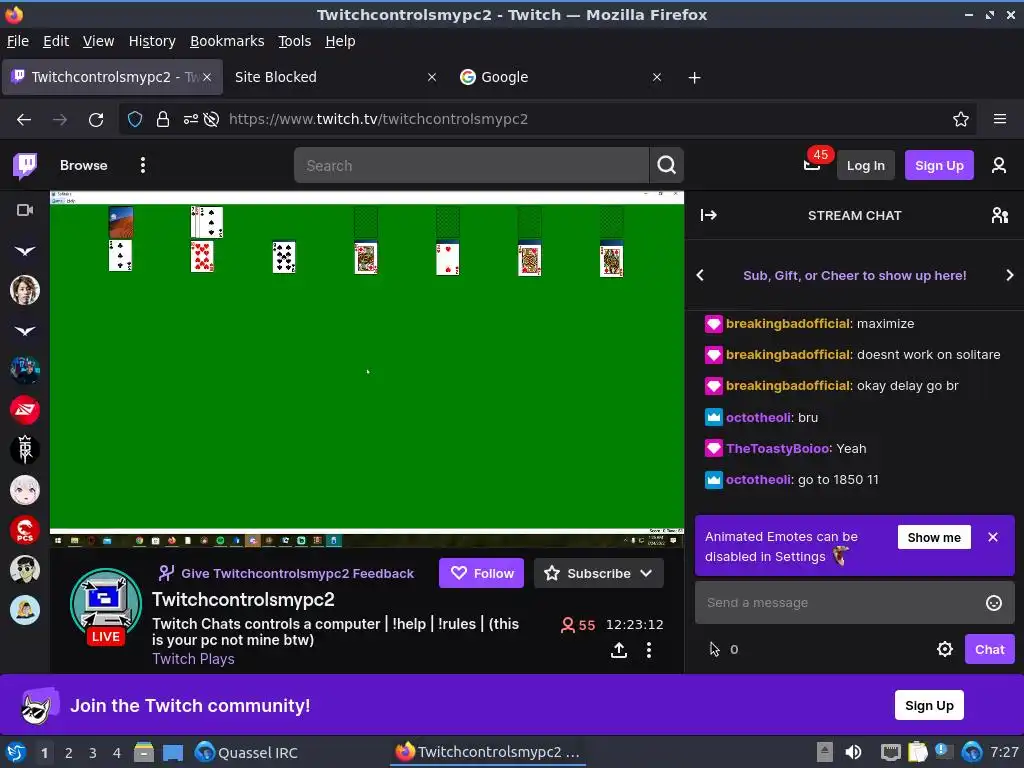Open the Twitch more options dots menu
This screenshot has width=1024, height=768.
tap(142, 165)
